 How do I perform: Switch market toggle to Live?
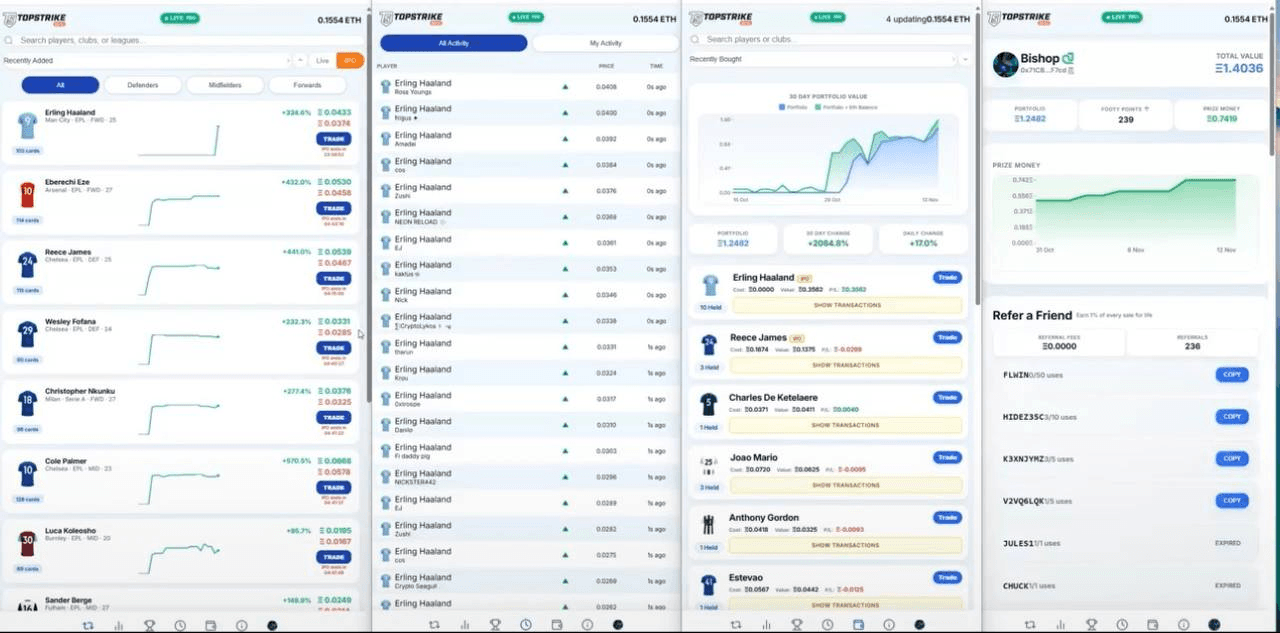pos(323,61)
